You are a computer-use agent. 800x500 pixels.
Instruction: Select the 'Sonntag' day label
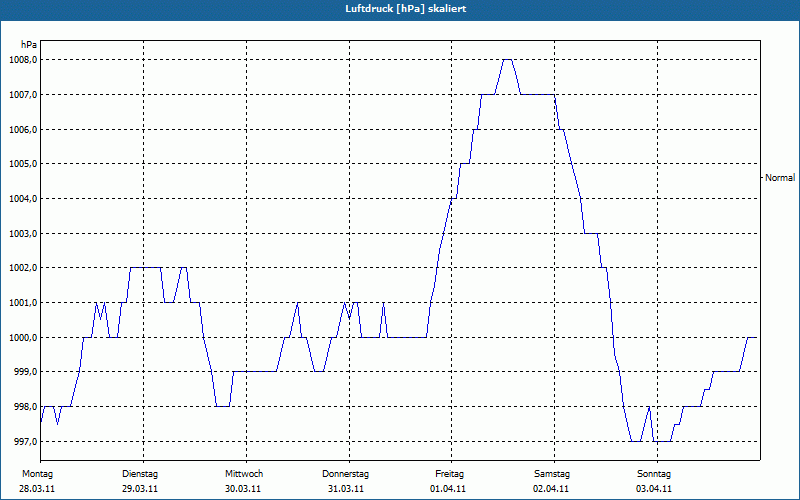[x=654, y=474]
